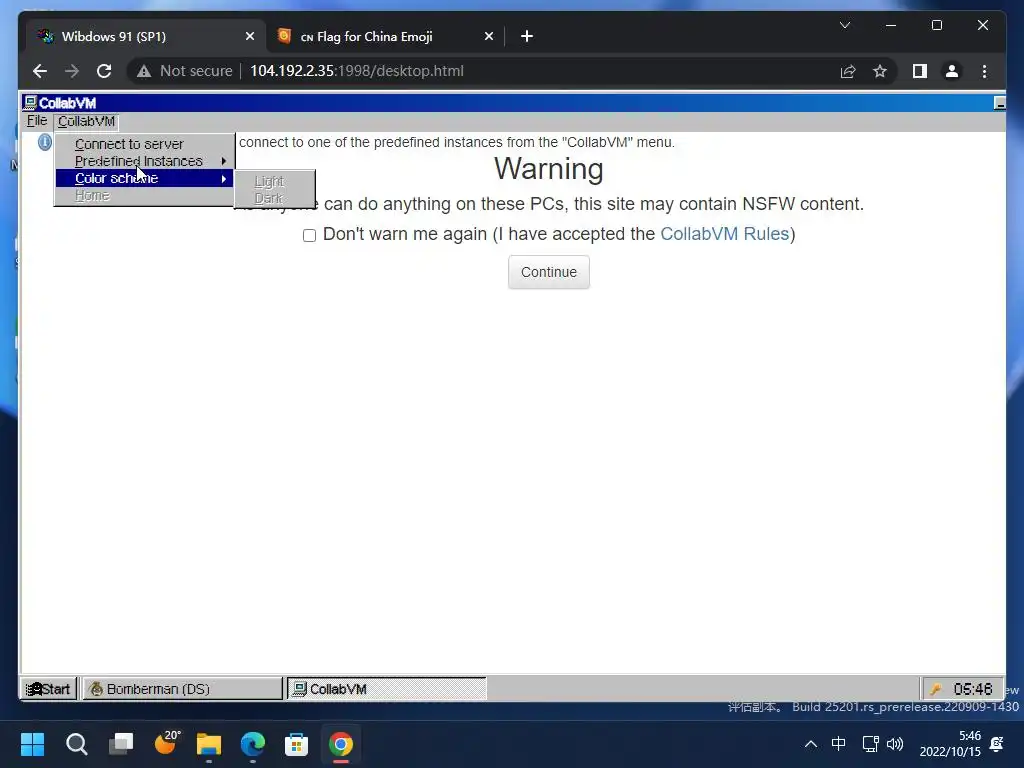This screenshot has height=768, width=1024.
Task: Expand Predefined Instances submenu arrow
Action: [224, 161]
